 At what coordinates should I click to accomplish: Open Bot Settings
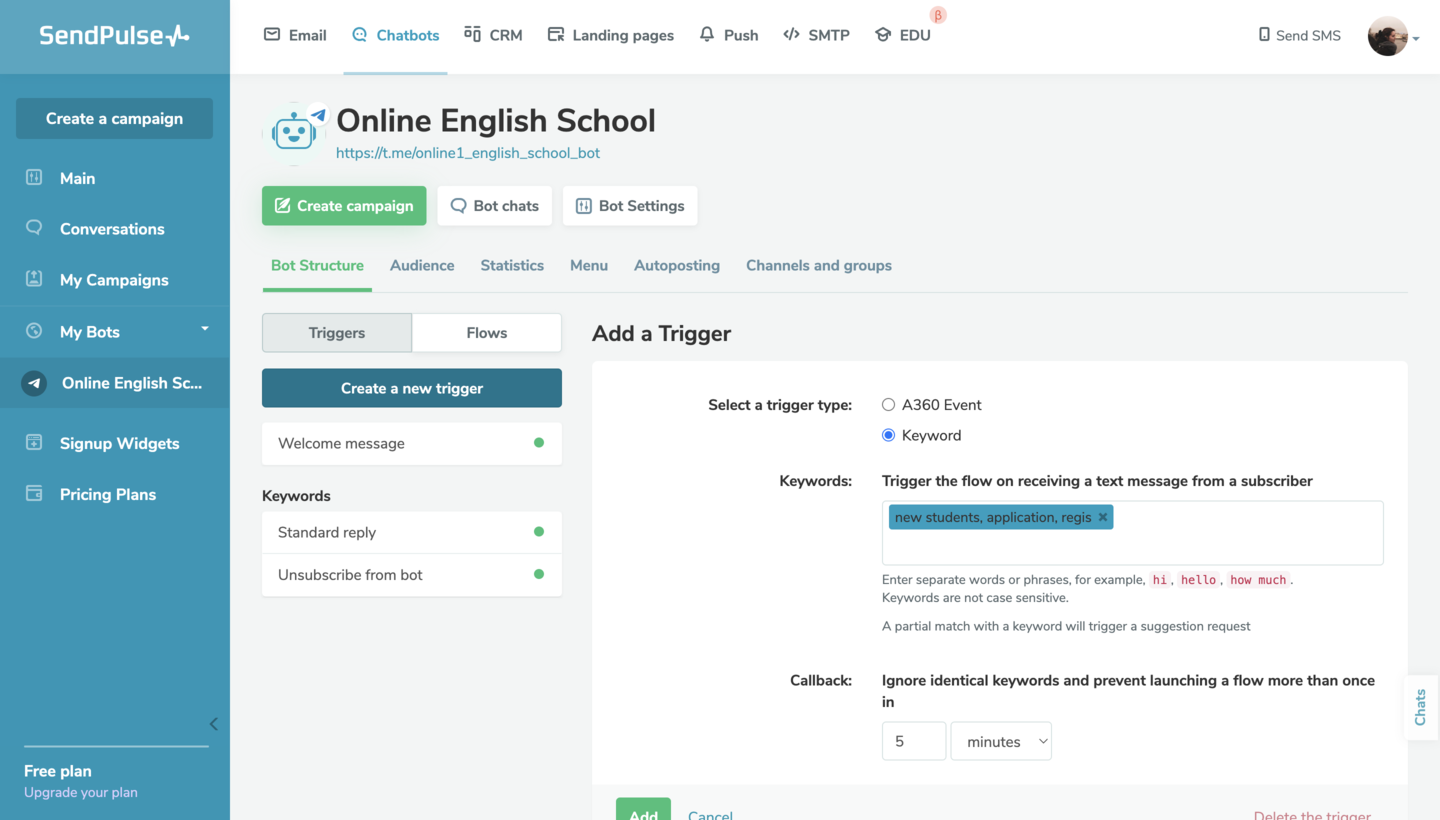pyautogui.click(x=630, y=206)
